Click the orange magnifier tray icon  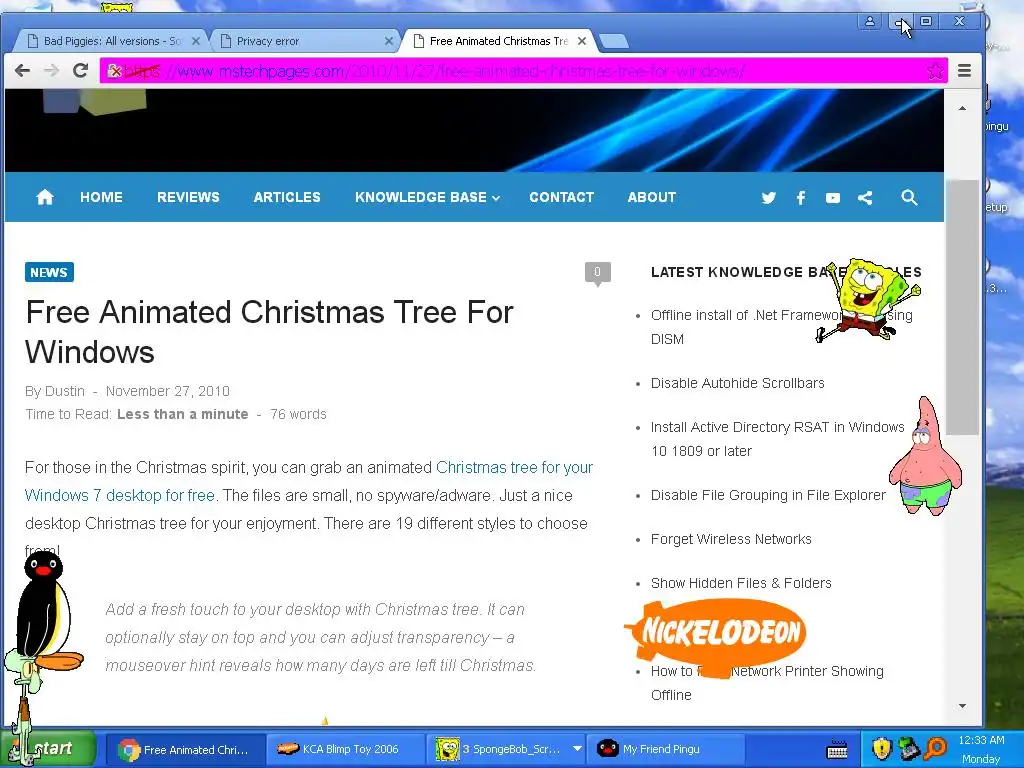[936, 748]
